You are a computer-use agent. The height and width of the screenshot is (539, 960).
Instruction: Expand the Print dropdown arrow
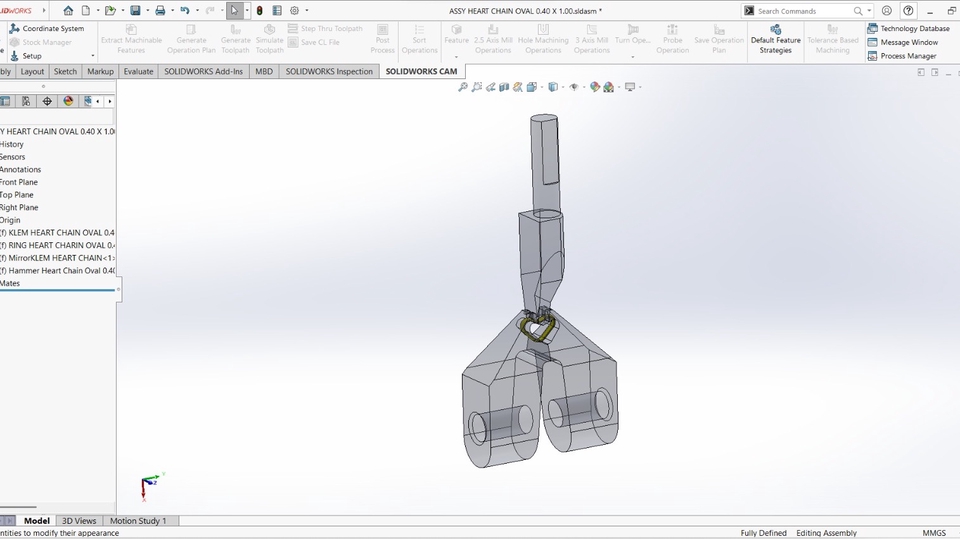point(172,10)
